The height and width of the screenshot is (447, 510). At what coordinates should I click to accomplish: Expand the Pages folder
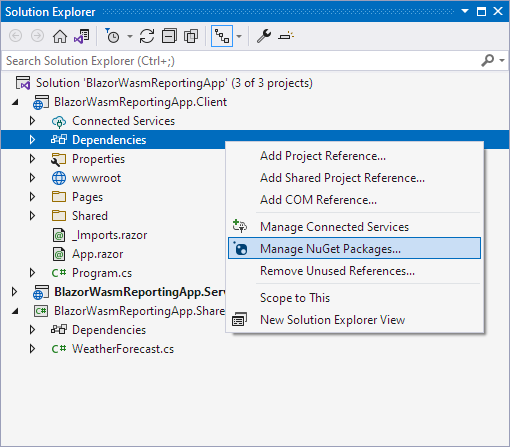(x=32, y=197)
